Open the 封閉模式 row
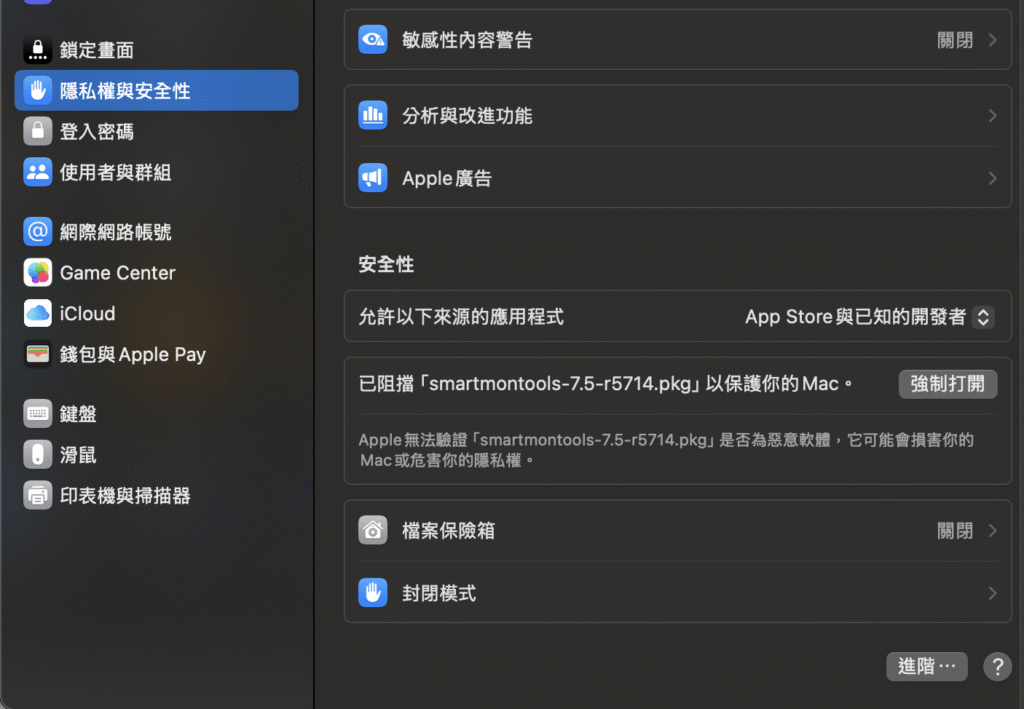 [x=677, y=593]
